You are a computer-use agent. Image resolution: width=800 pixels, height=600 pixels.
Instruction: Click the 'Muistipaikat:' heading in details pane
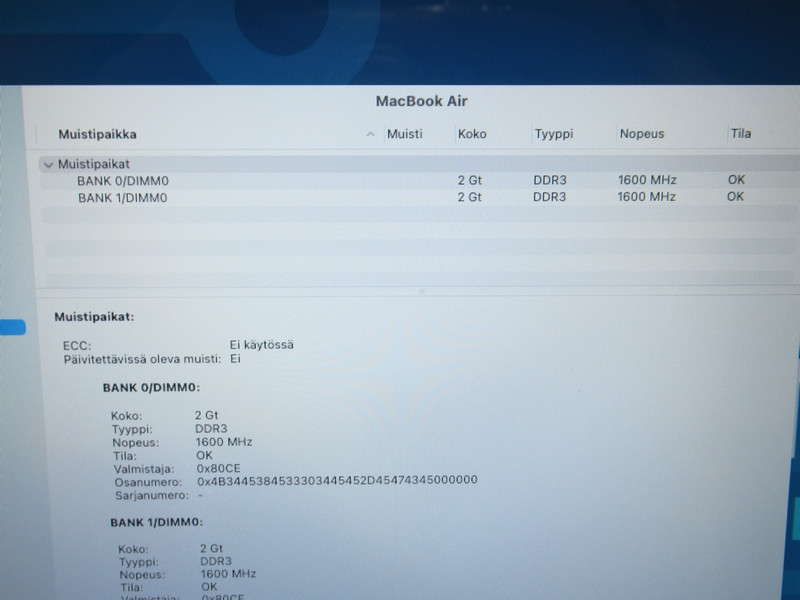(x=94, y=317)
